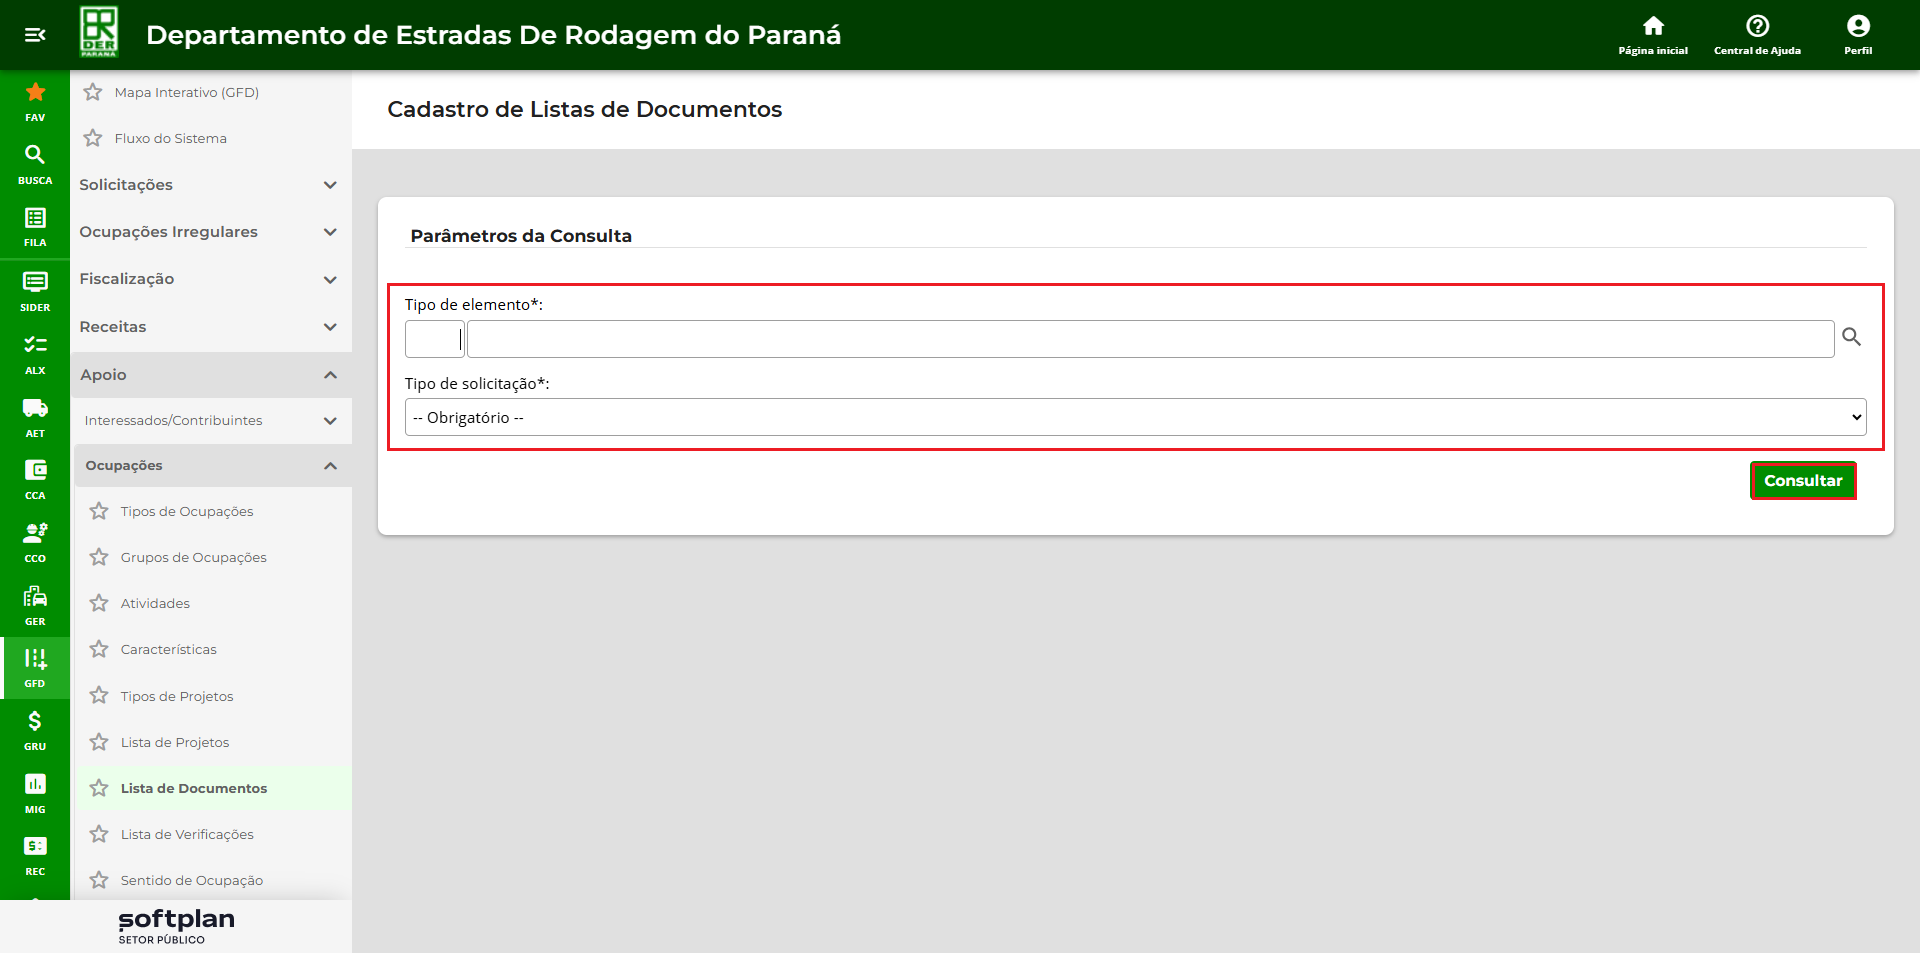Viewport: 1920px width, 953px height.
Task: Open the Perfil user icon
Action: tap(1858, 34)
